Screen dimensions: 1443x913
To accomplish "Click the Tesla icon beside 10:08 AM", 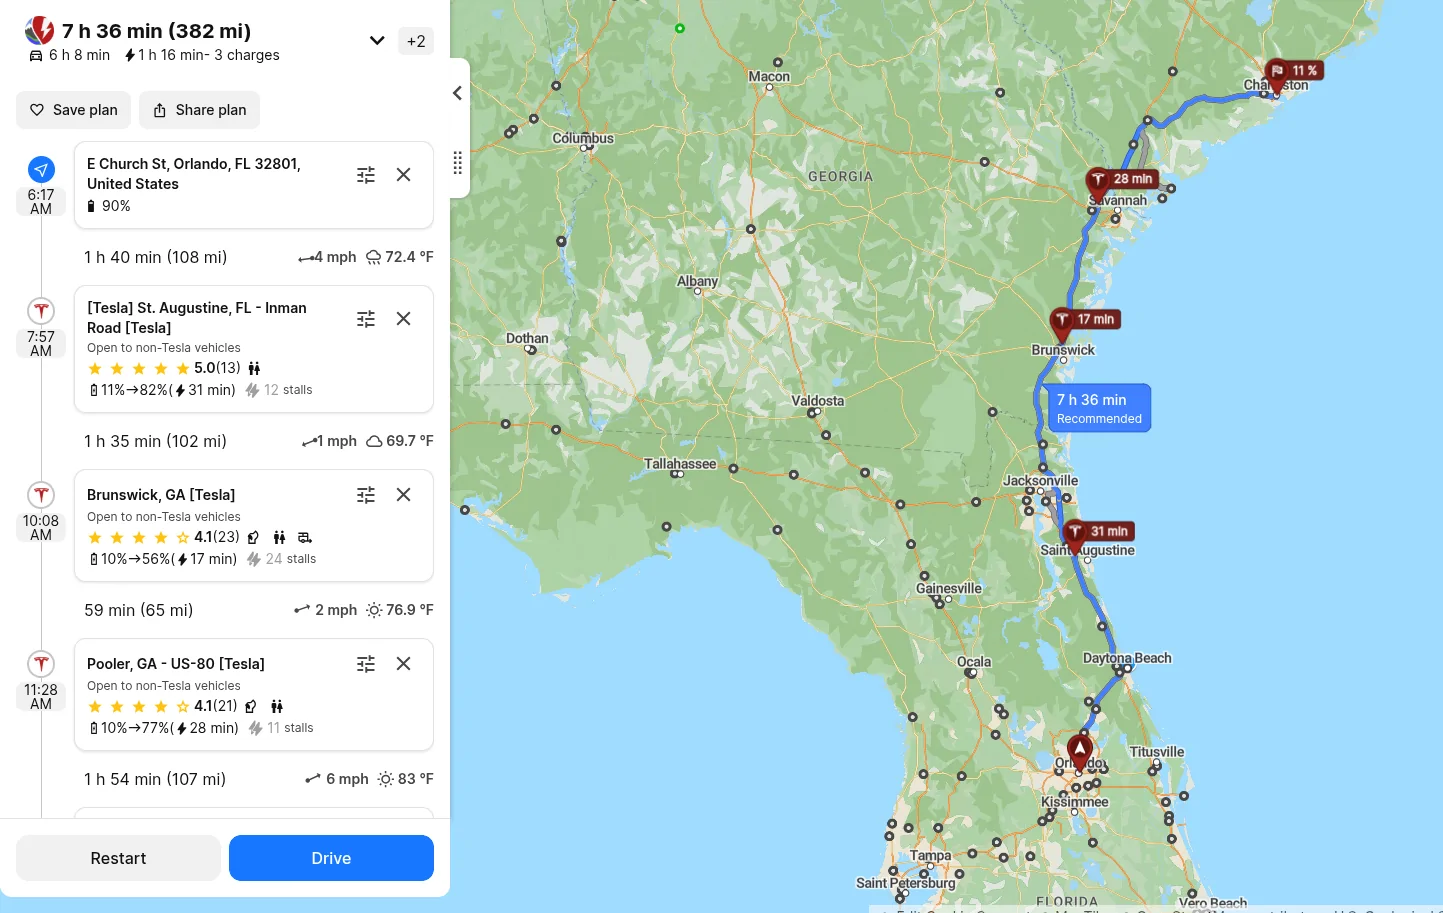I will [x=41, y=494].
